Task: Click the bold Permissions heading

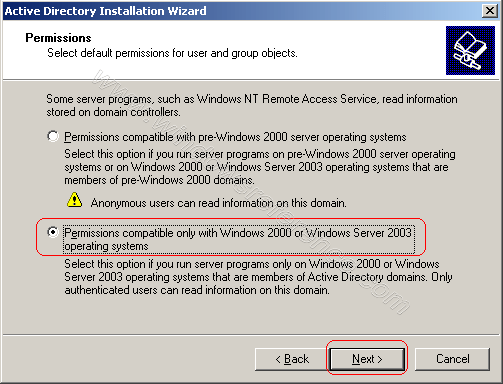Action: pyautogui.click(x=58, y=38)
